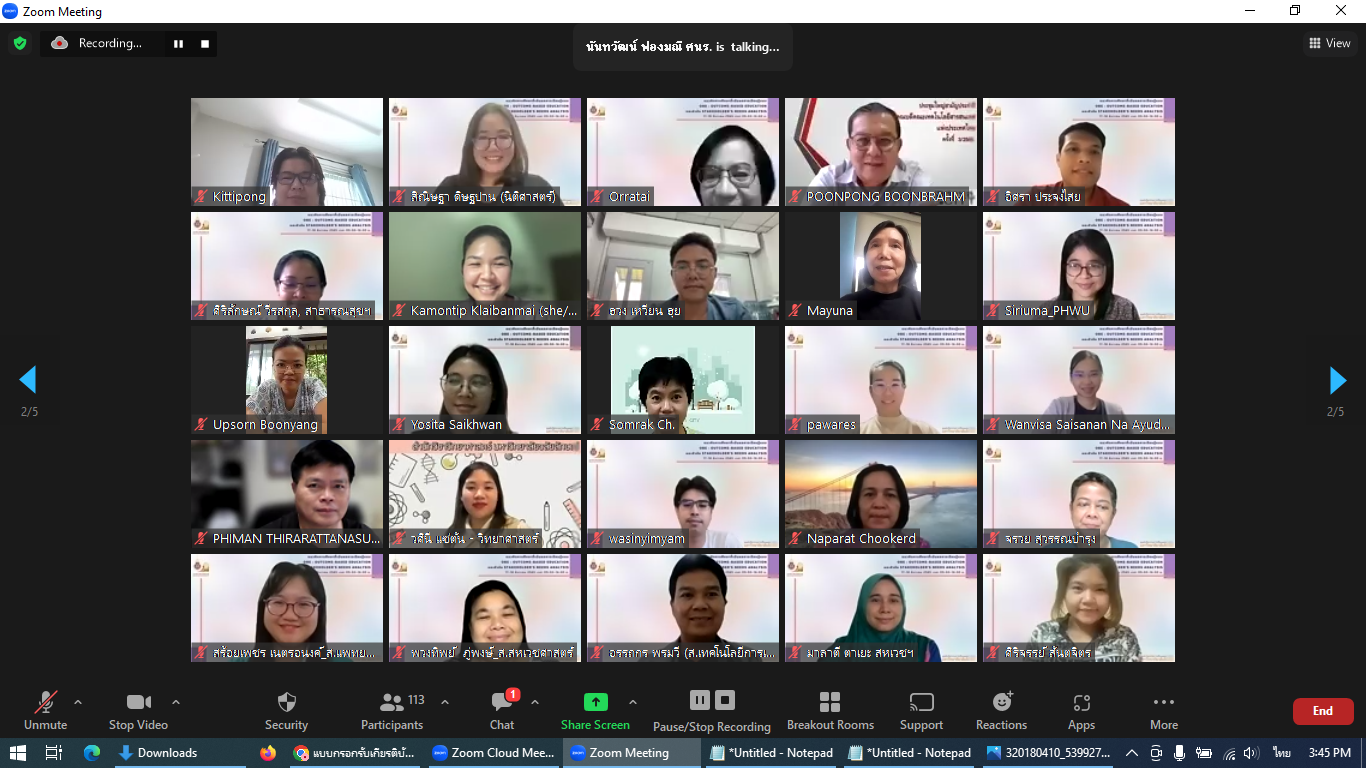The width and height of the screenshot is (1366, 768).
Task: Unmute the microphone
Action: click(x=45, y=711)
